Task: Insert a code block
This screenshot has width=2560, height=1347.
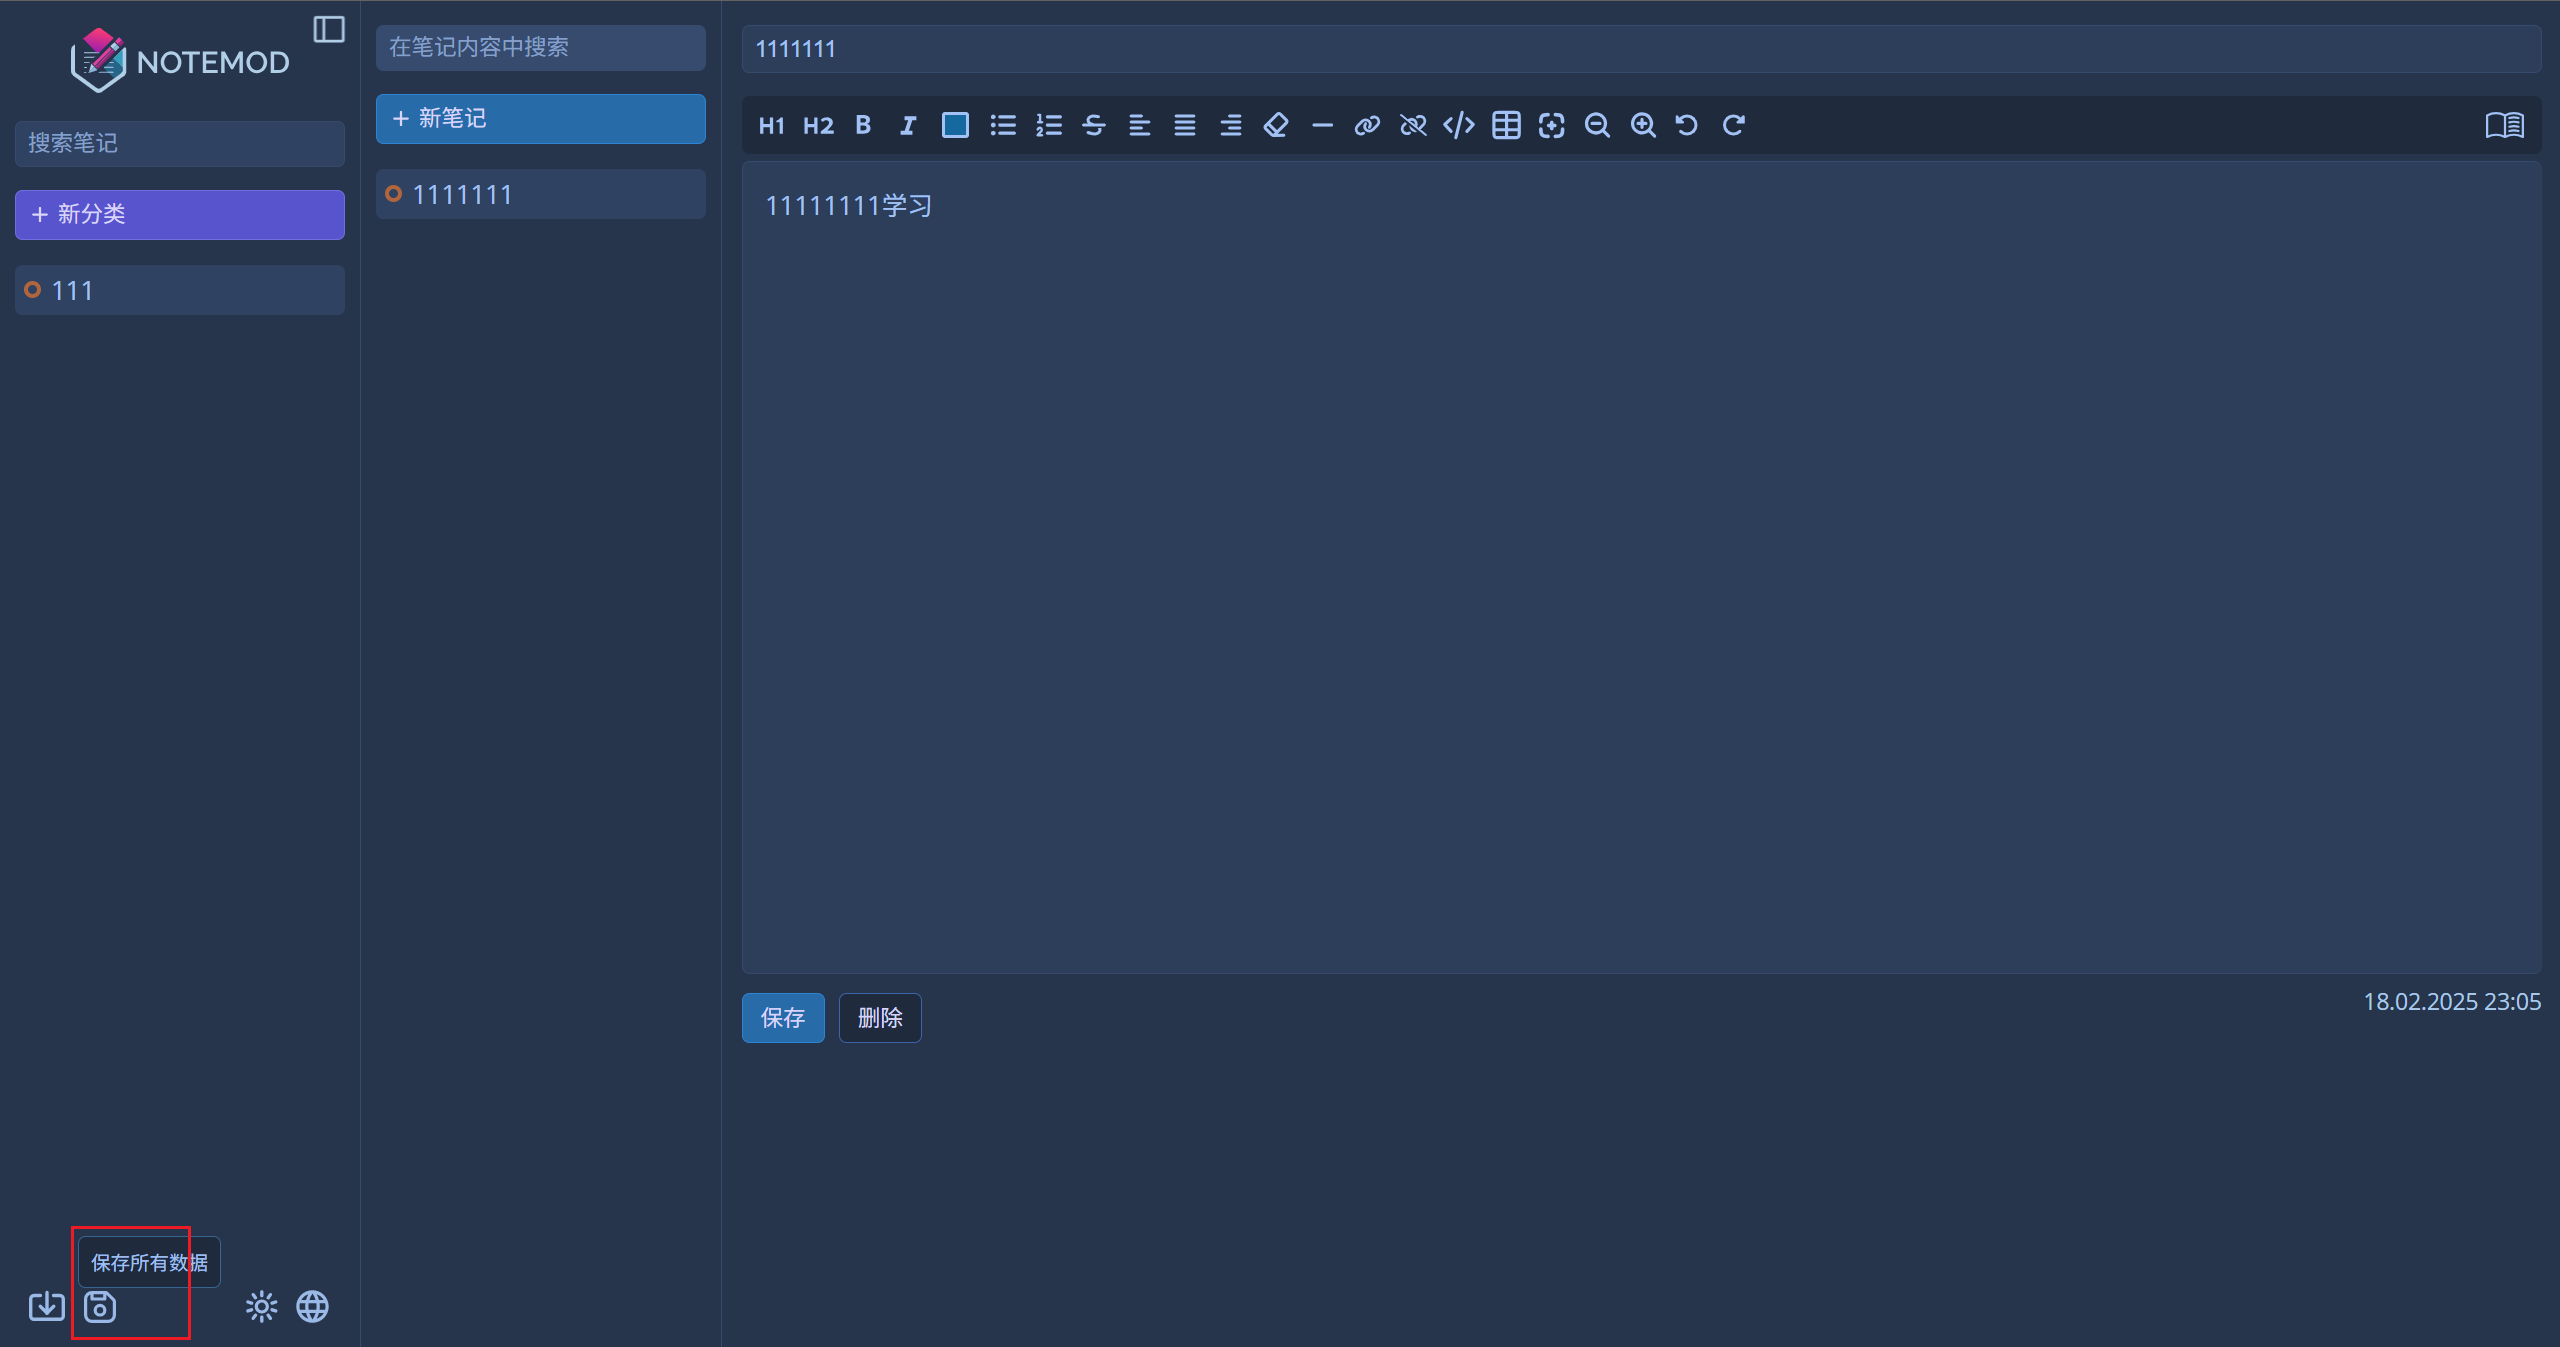Action: pos(1459,125)
